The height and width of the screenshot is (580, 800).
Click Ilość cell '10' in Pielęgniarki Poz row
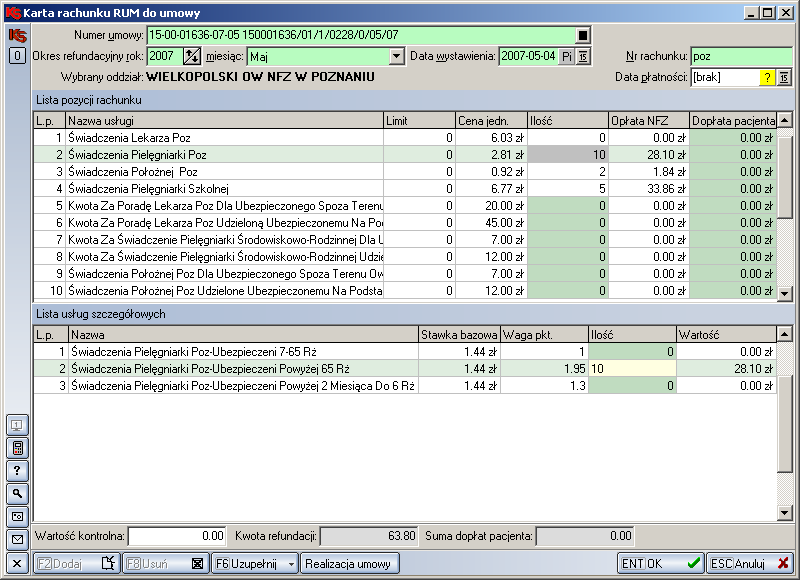[567, 155]
